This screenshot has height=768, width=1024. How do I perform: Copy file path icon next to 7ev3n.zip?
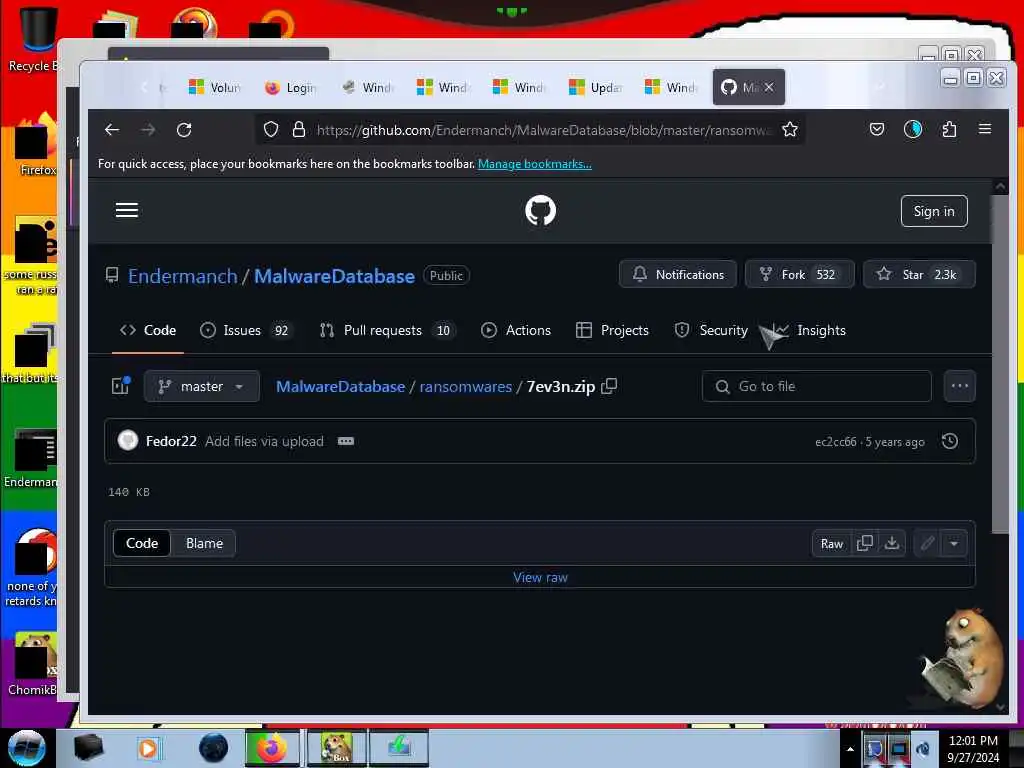(609, 387)
